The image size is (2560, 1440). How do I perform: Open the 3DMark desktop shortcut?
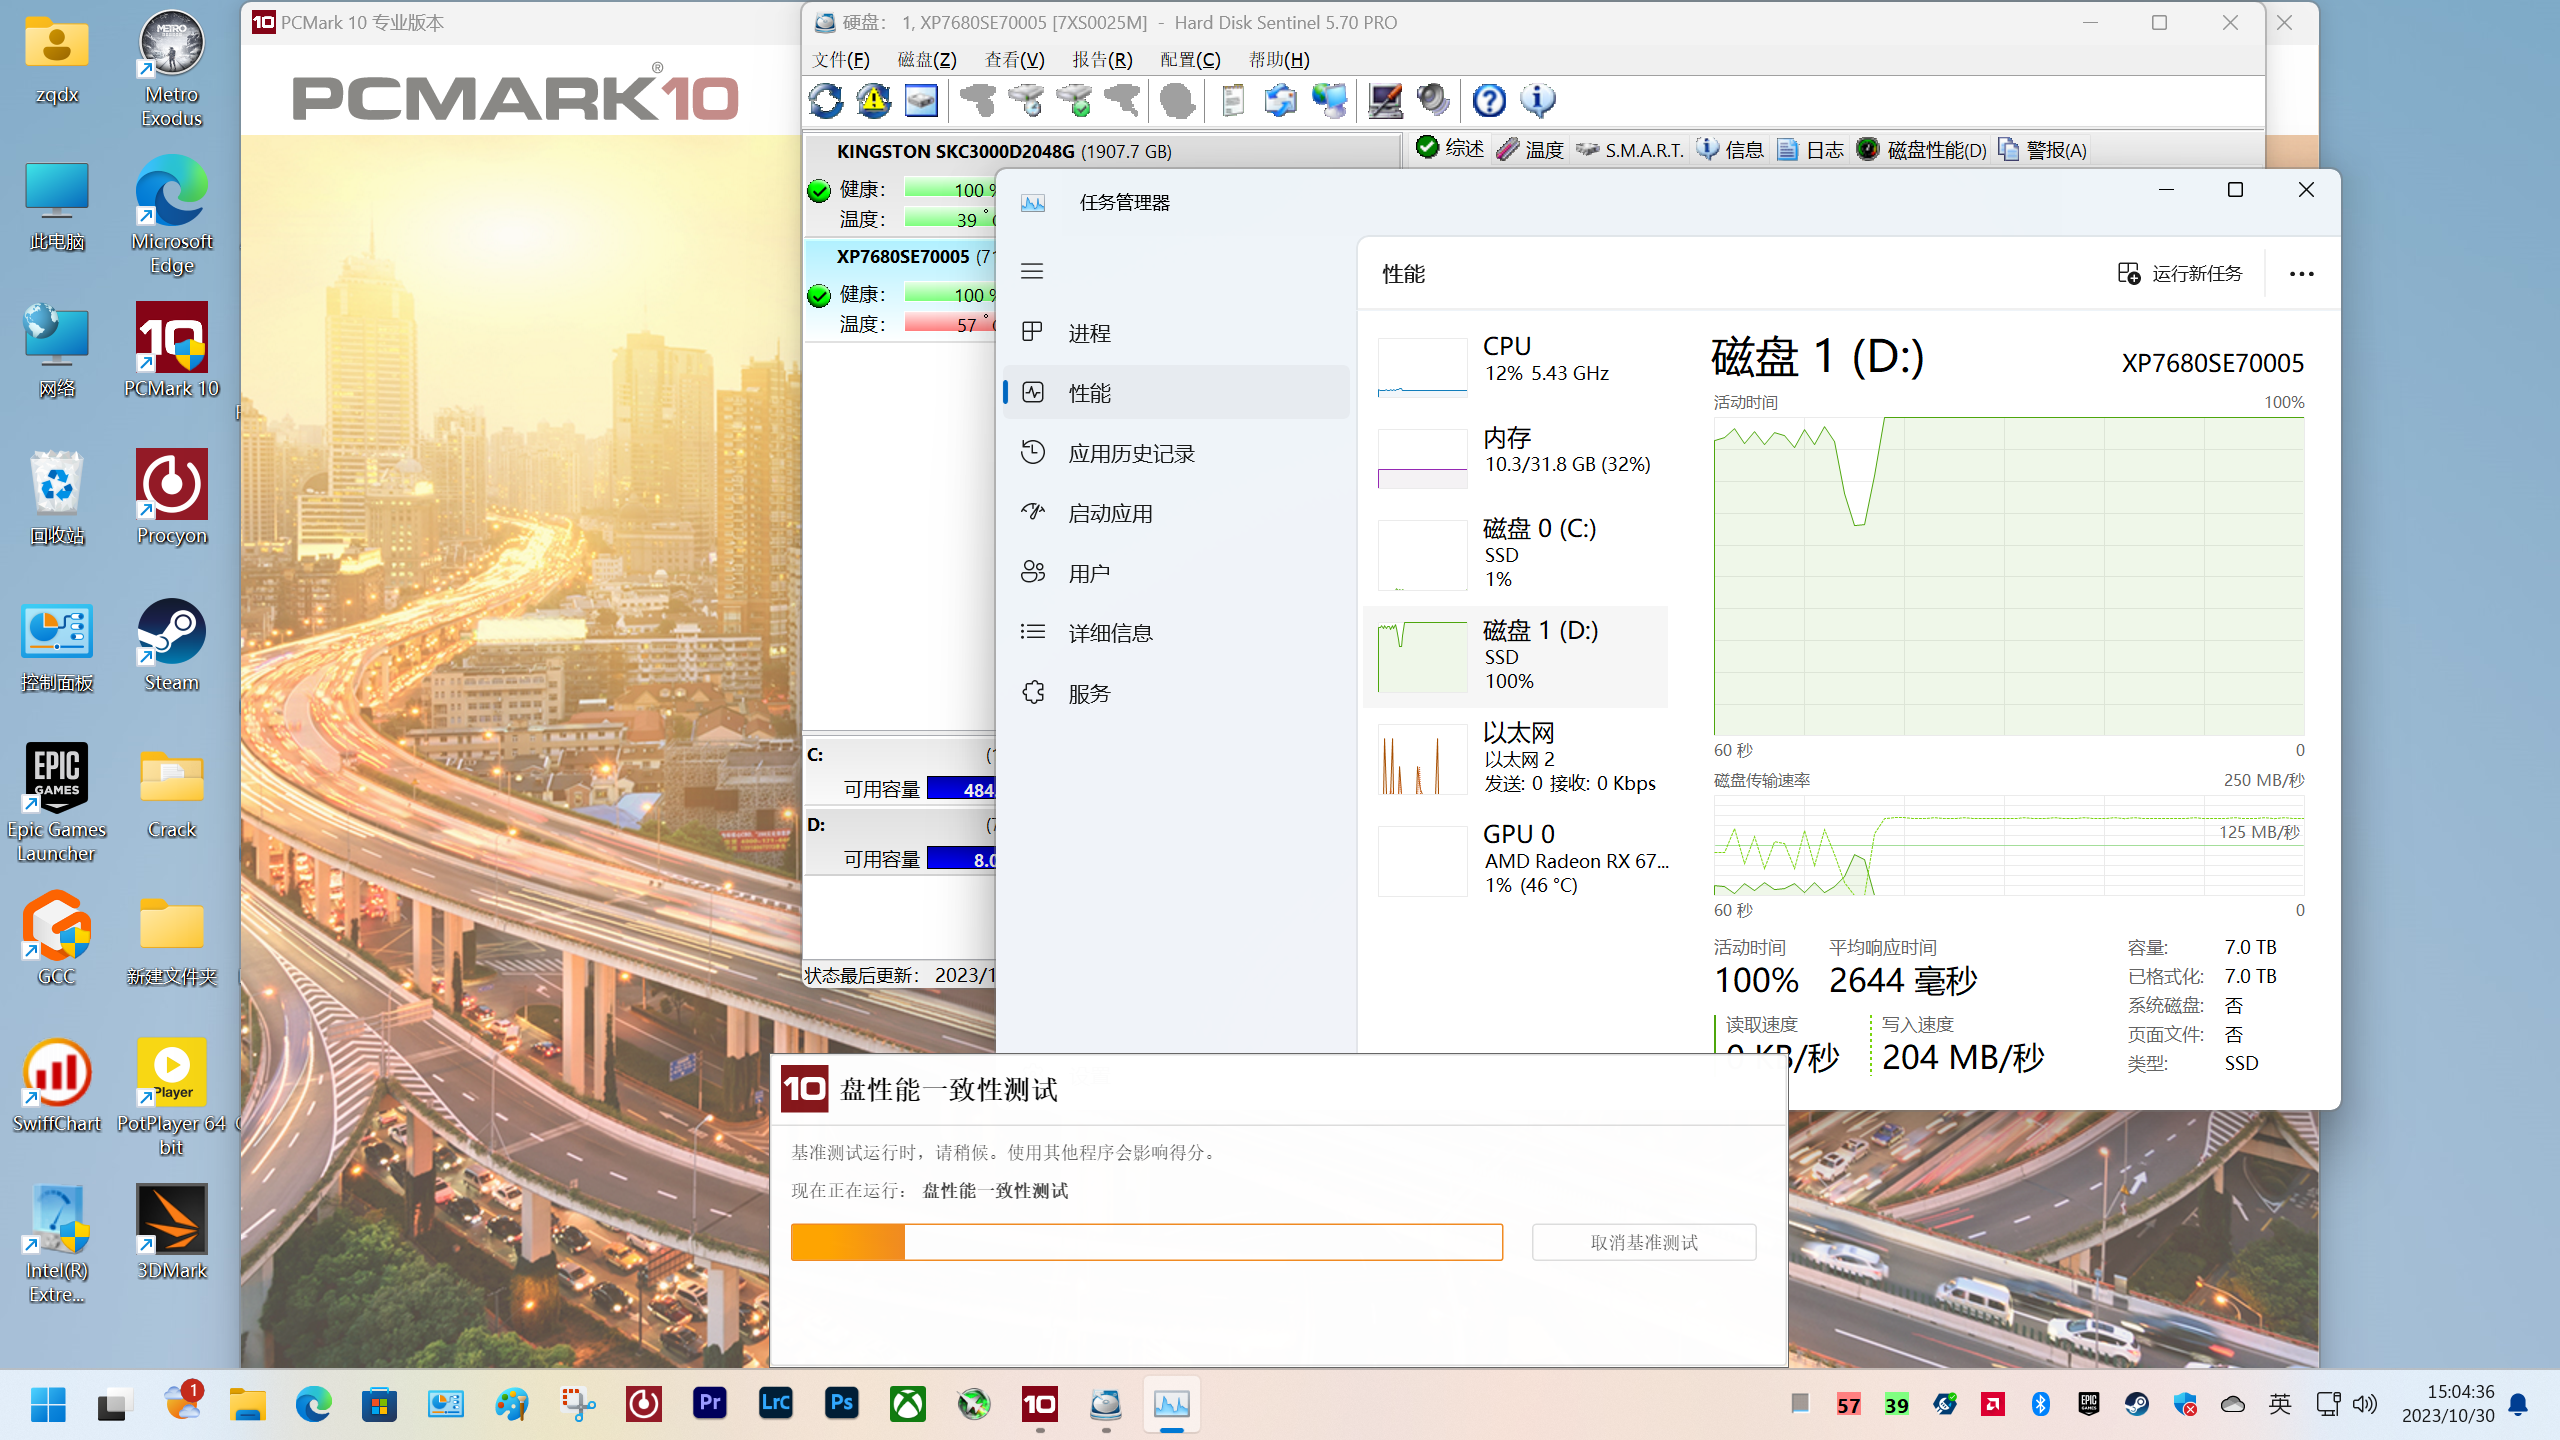171,1232
